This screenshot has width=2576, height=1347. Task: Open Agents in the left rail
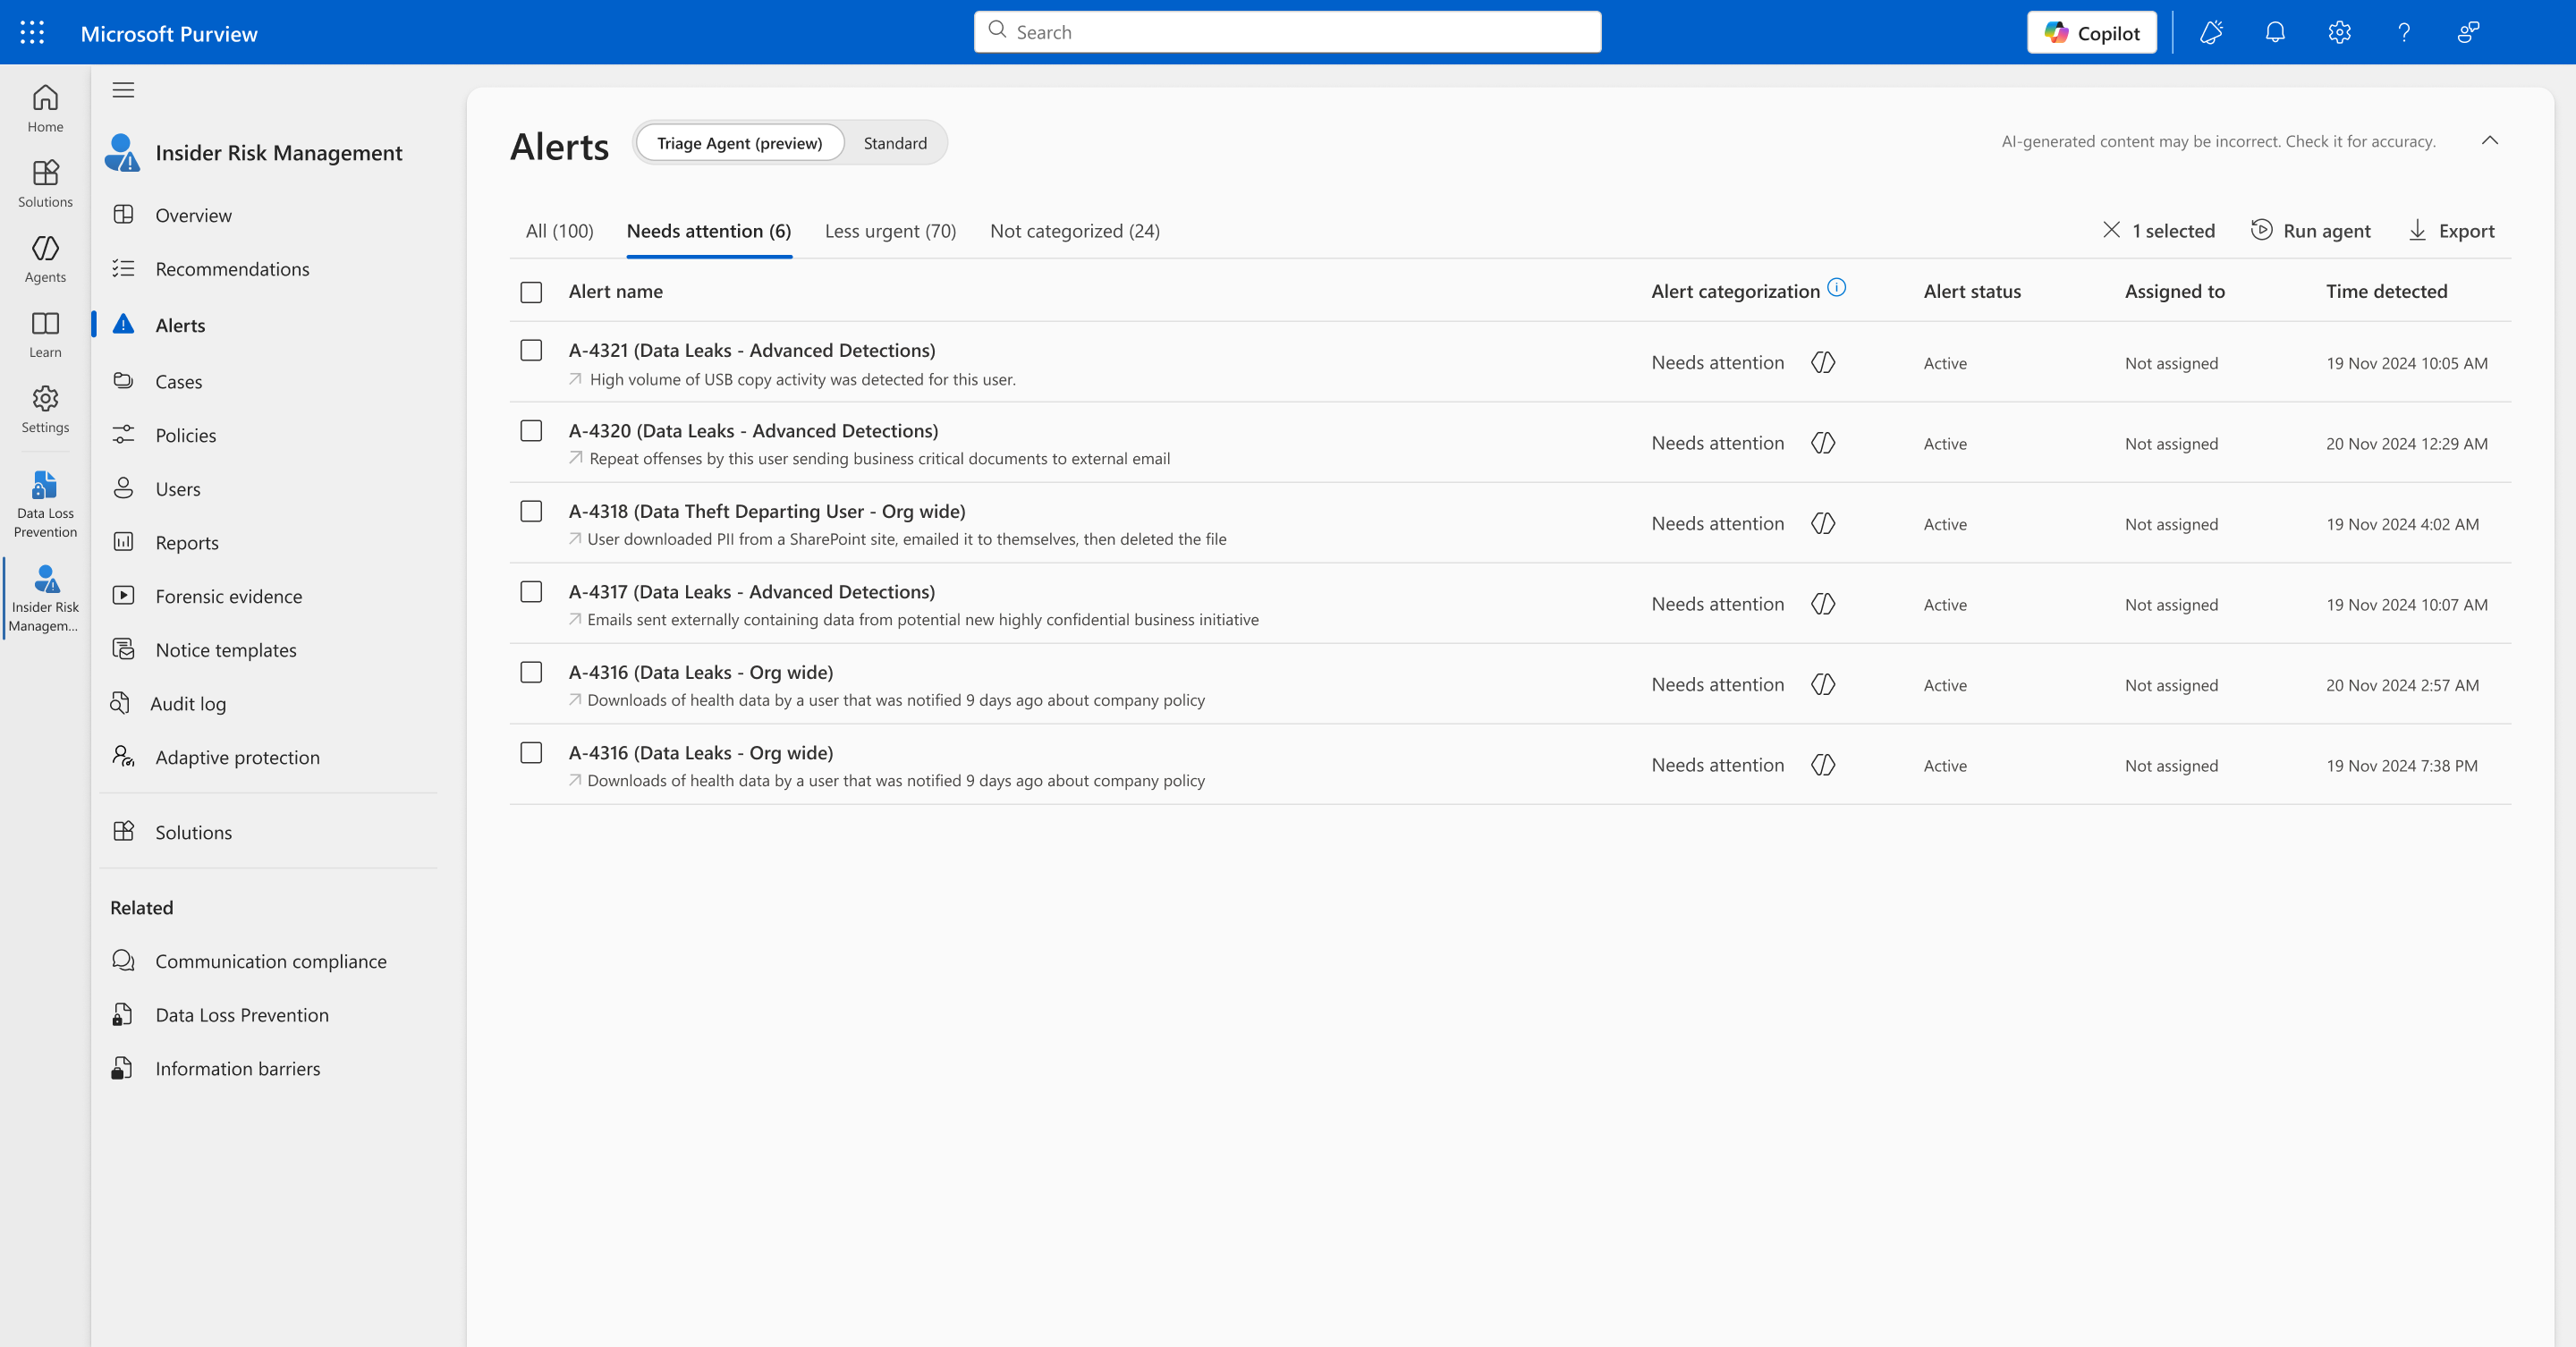[45, 258]
